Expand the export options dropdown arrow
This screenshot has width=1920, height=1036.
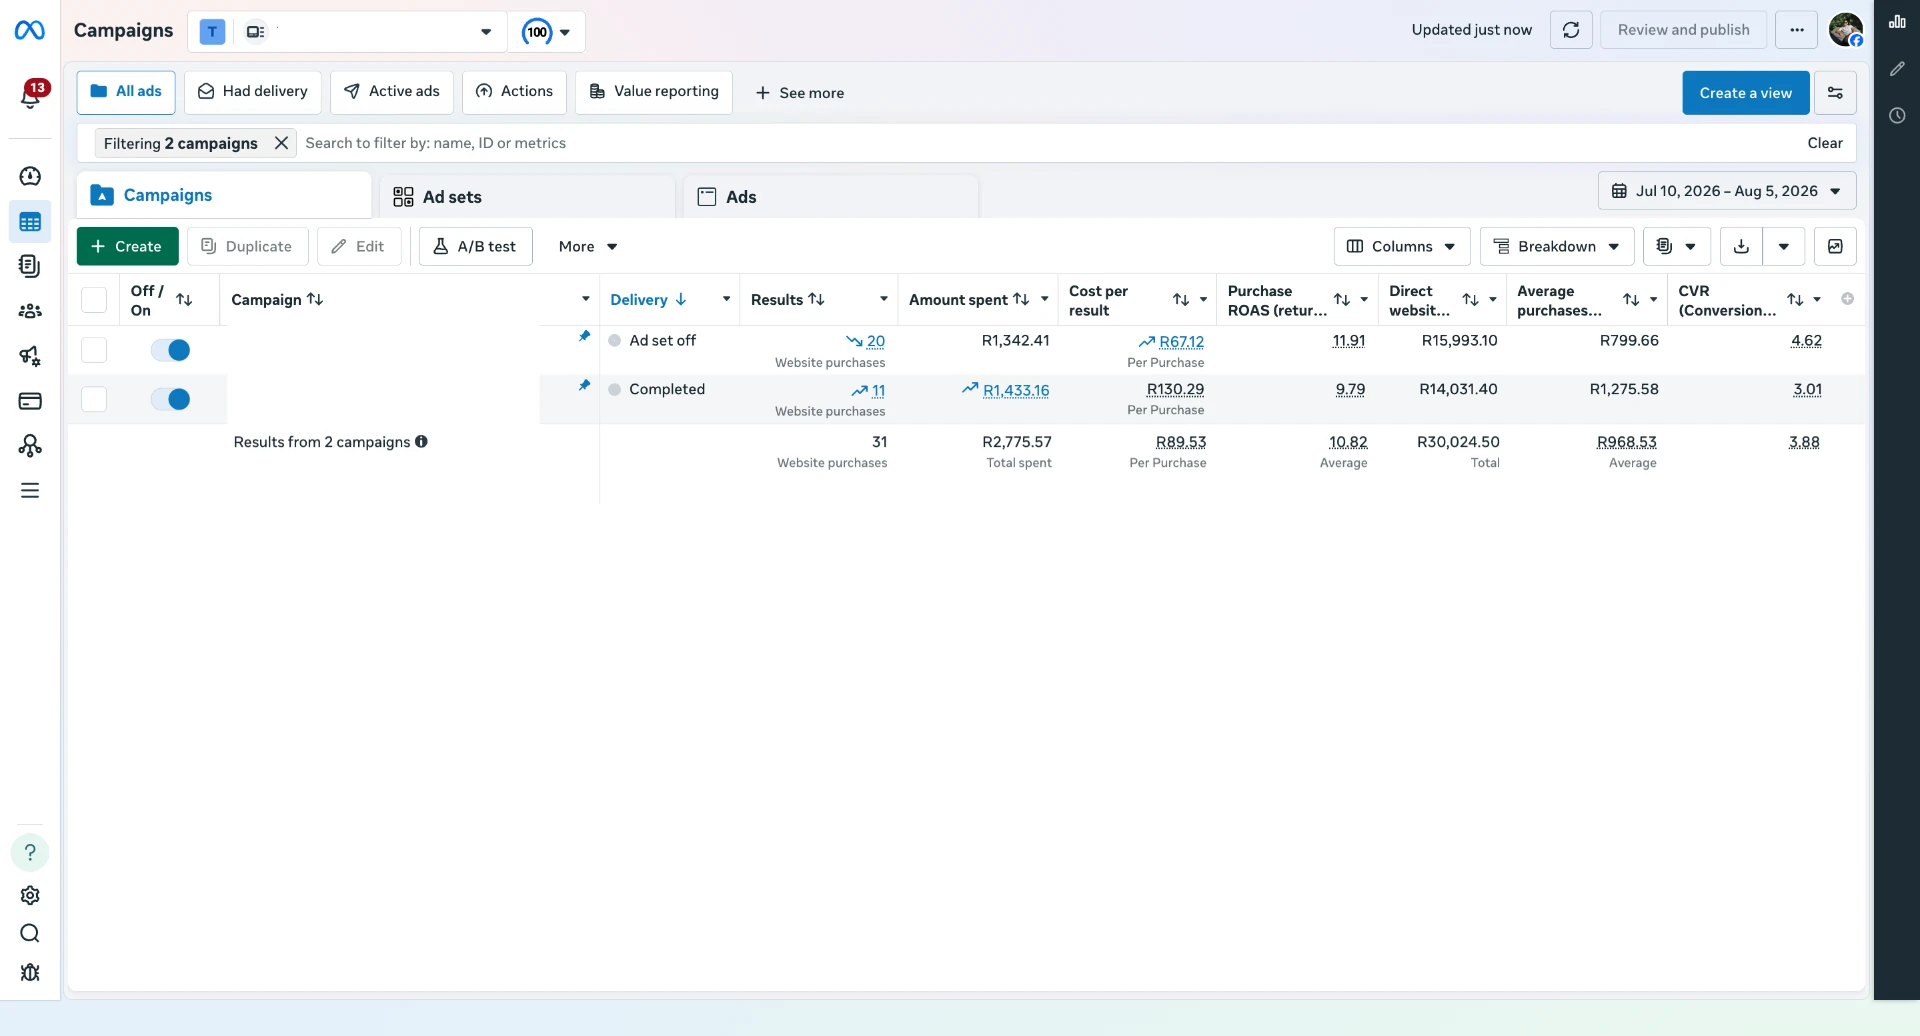coord(1784,247)
